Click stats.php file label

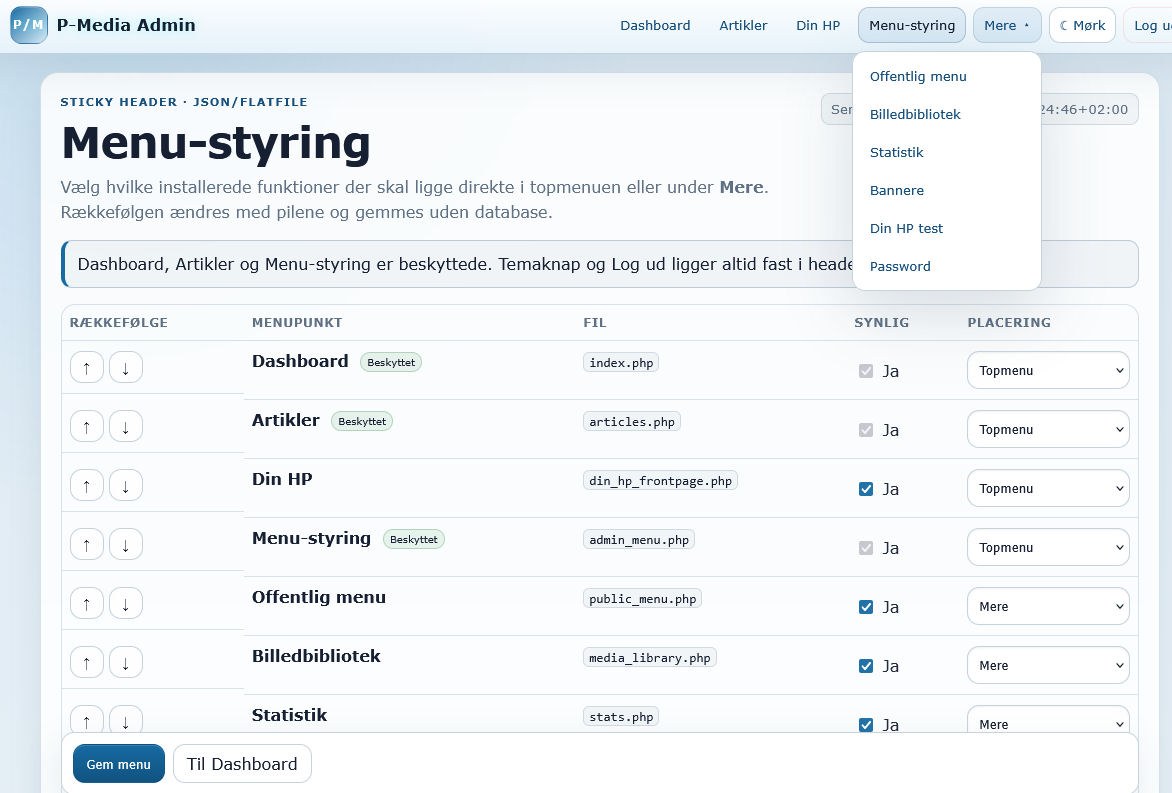pyautogui.click(x=621, y=717)
